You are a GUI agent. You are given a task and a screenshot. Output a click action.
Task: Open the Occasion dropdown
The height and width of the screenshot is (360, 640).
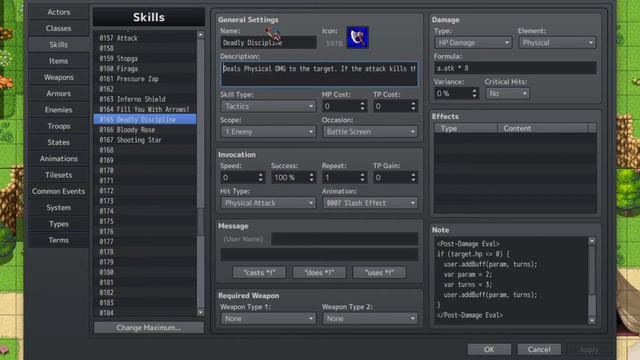tap(370, 132)
